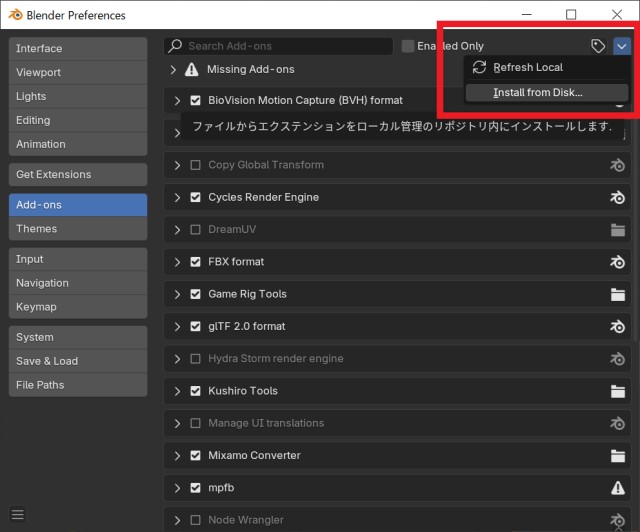Uncheck Mixamo Converter add-on
The width and height of the screenshot is (640, 532).
tap(196, 455)
